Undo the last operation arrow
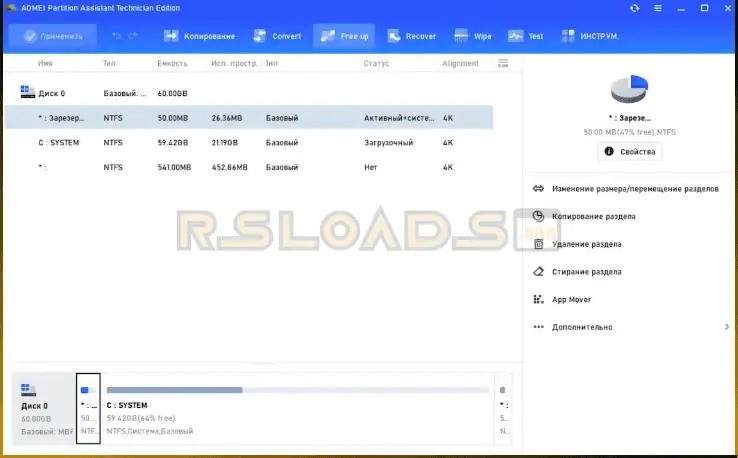 (x=116, y=36)
